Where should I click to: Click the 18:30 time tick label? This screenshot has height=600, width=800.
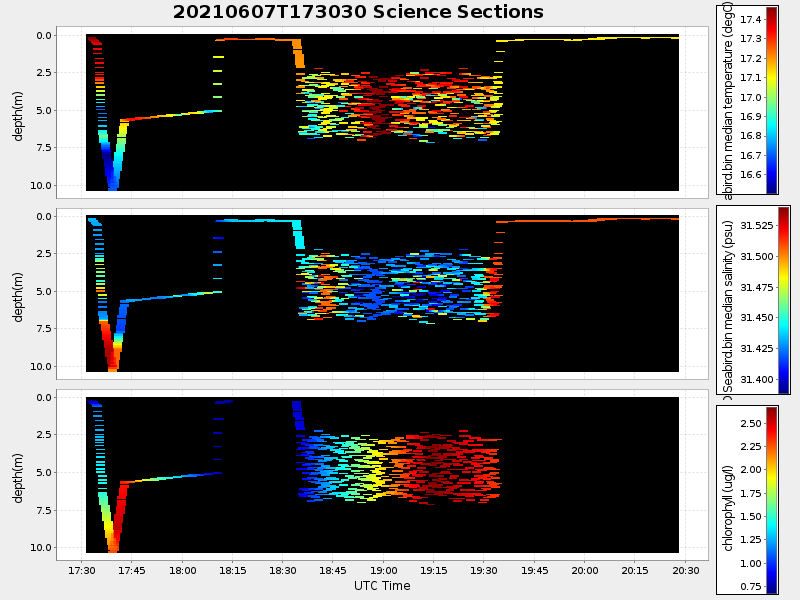283,570
